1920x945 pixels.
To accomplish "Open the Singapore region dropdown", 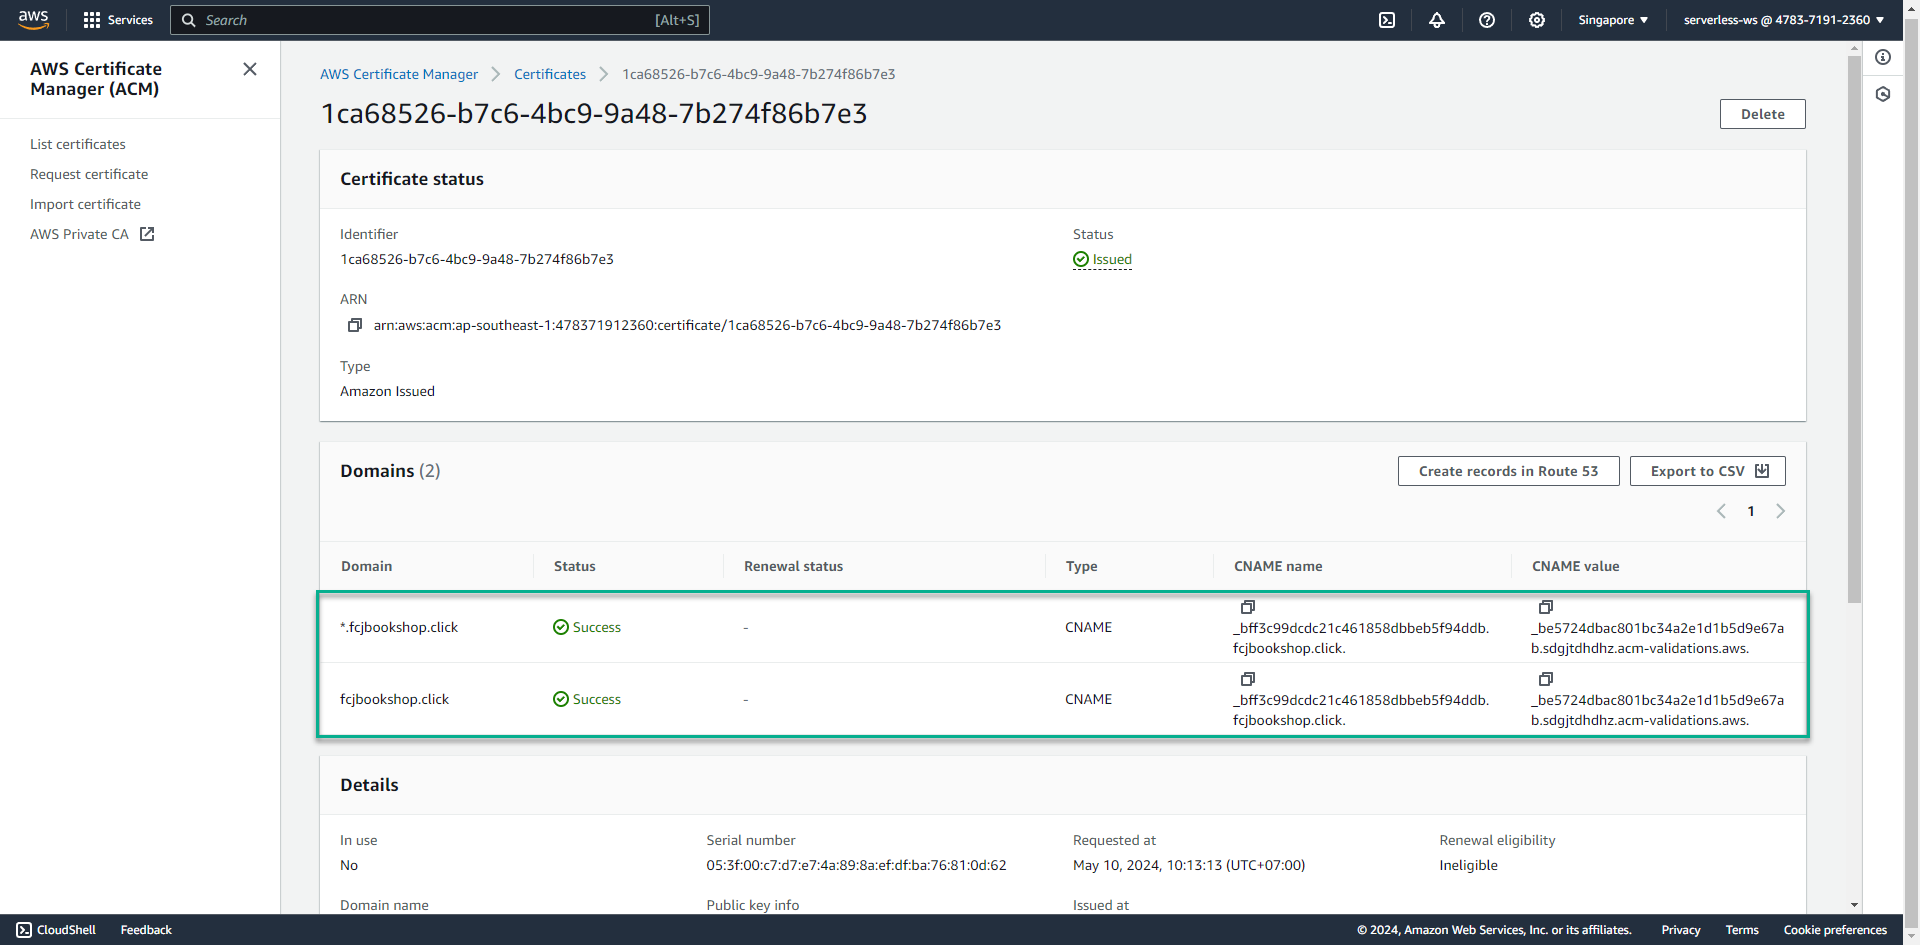I will (x=1613, y=20).
